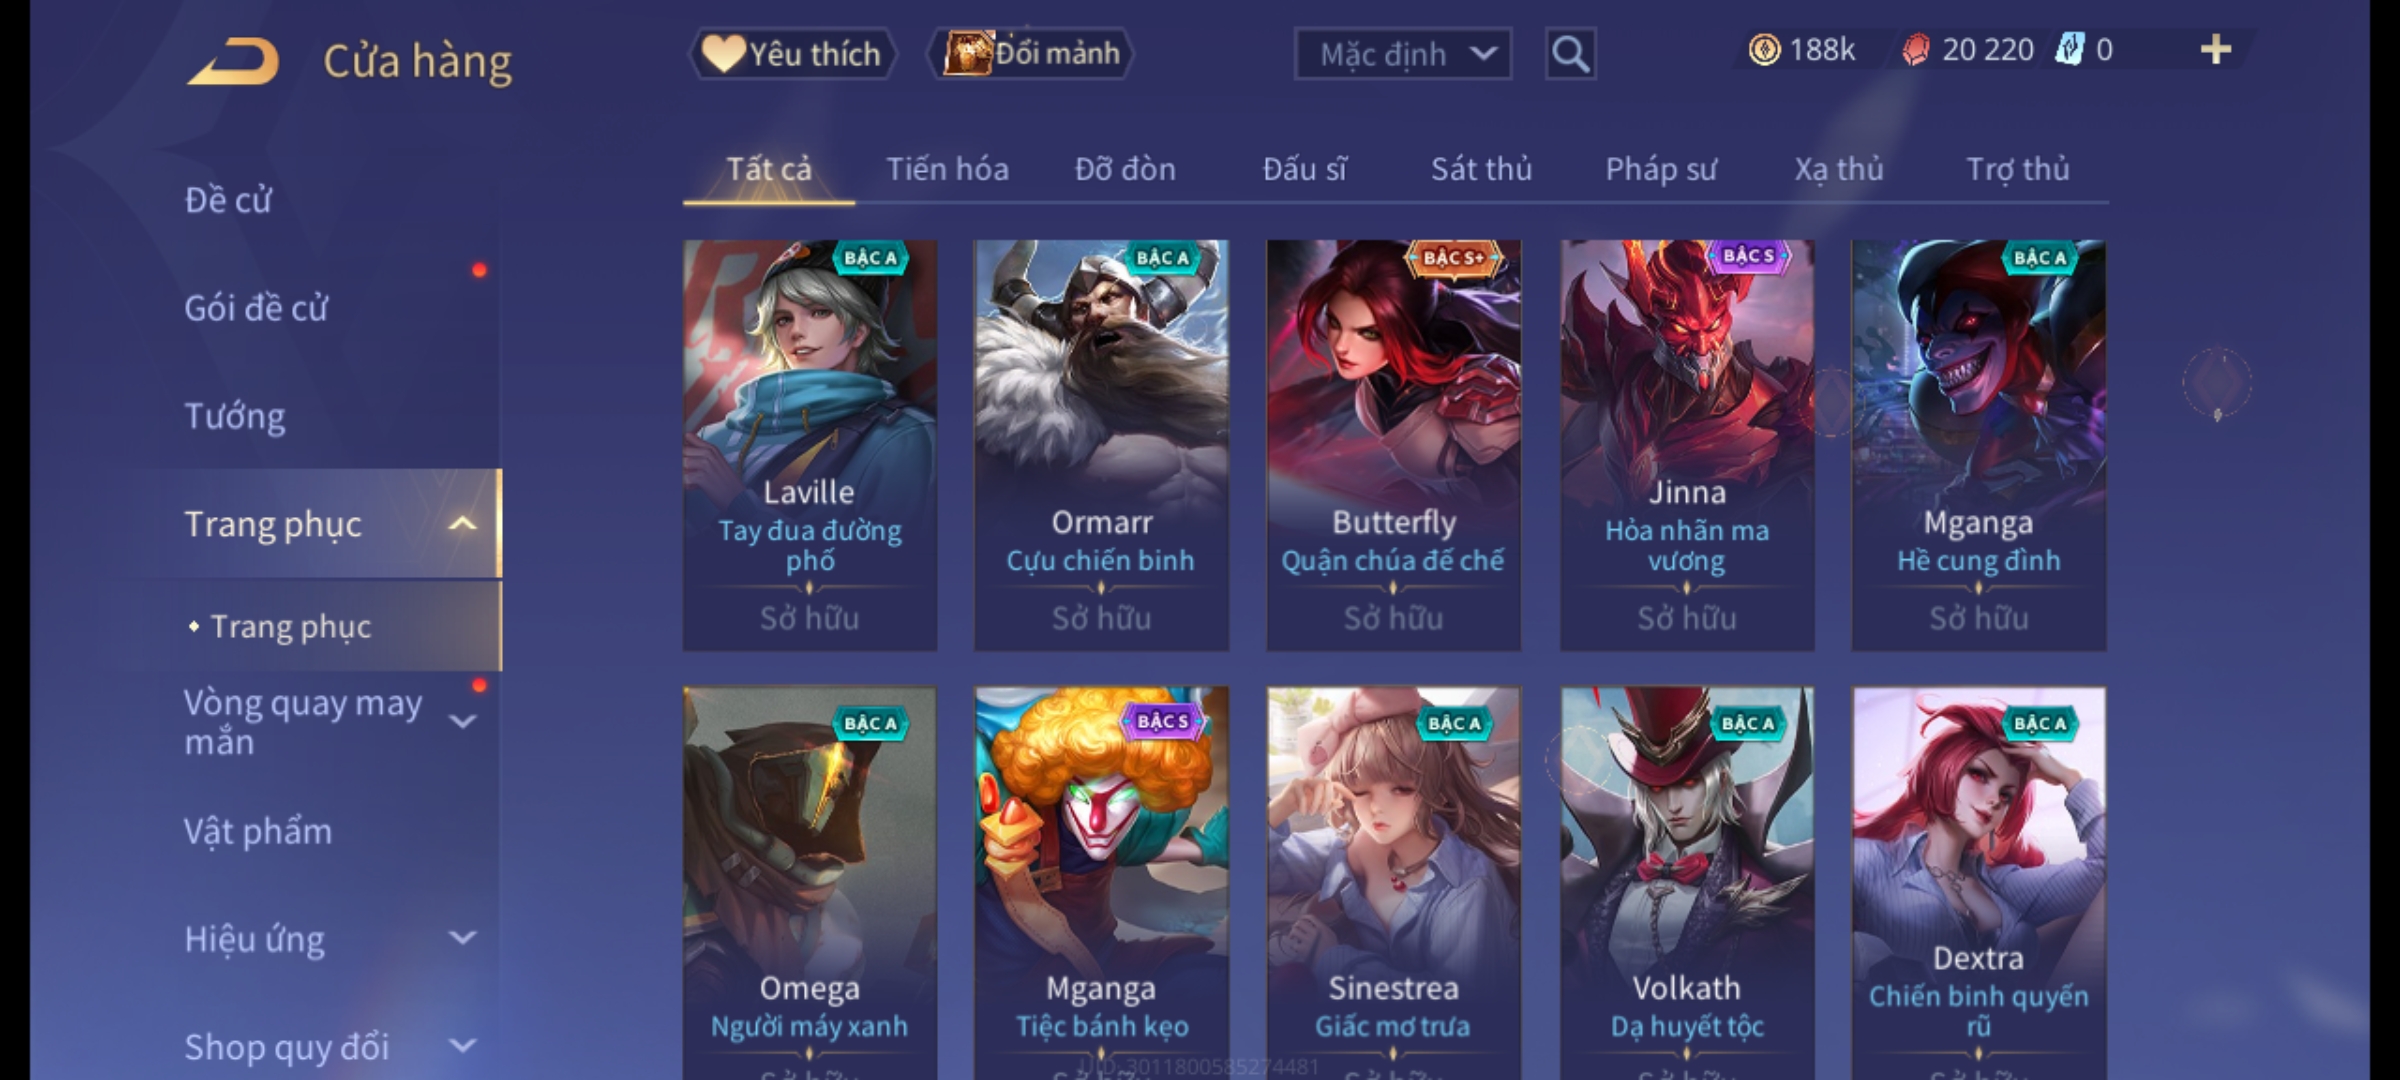Open search with magnifier icon
2400x1080 pixels.
(x=1570, y=54)
